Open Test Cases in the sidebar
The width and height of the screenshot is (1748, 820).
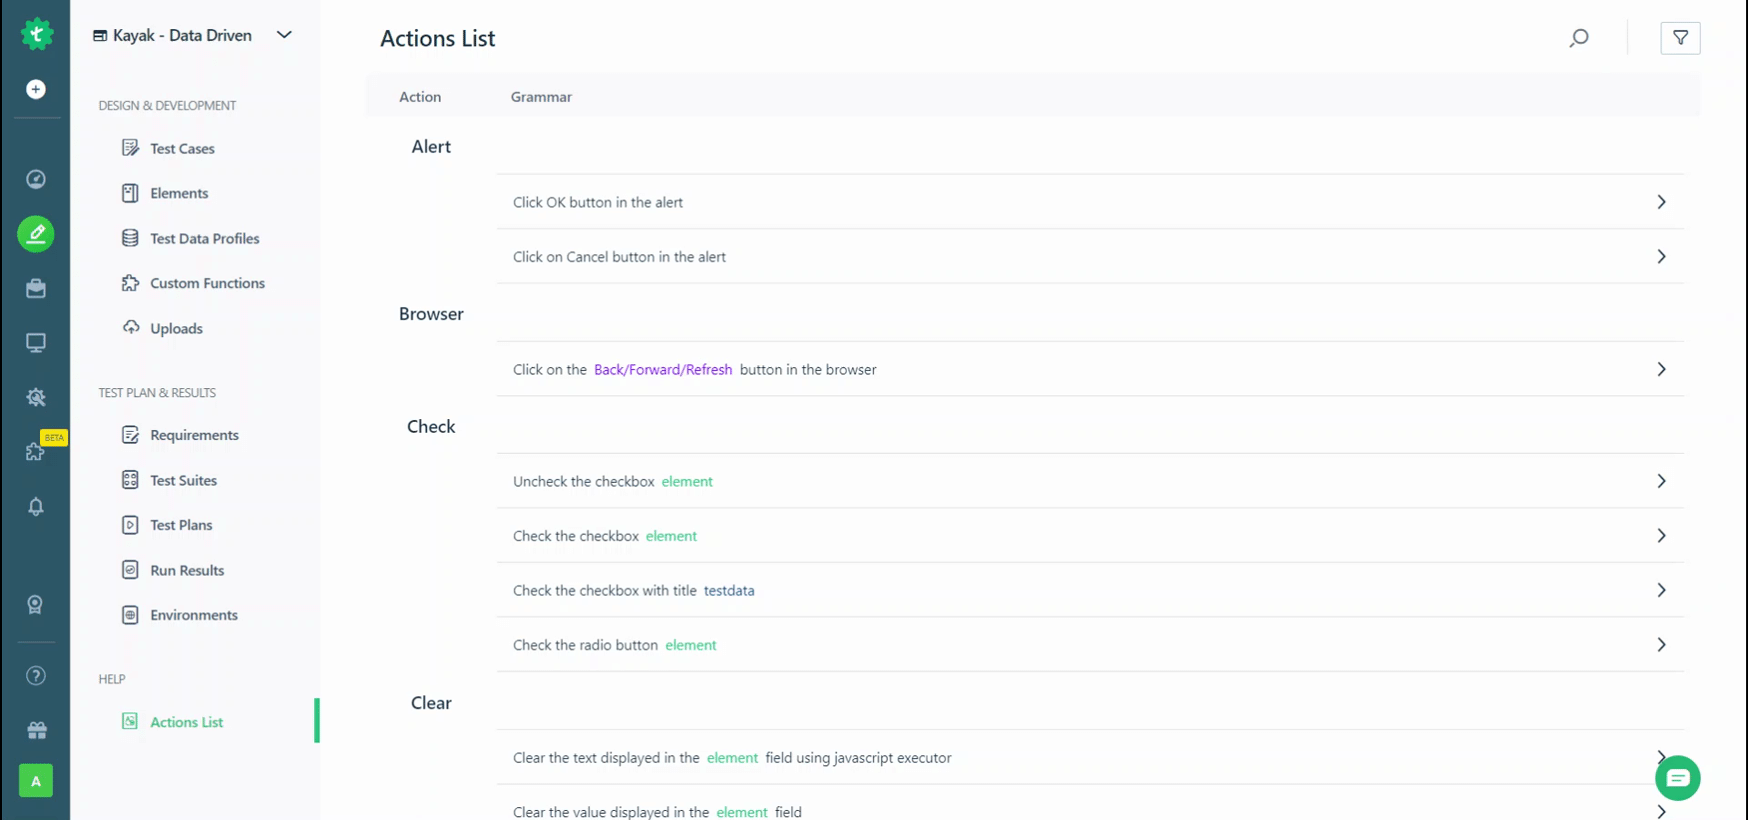coord(182,148)
